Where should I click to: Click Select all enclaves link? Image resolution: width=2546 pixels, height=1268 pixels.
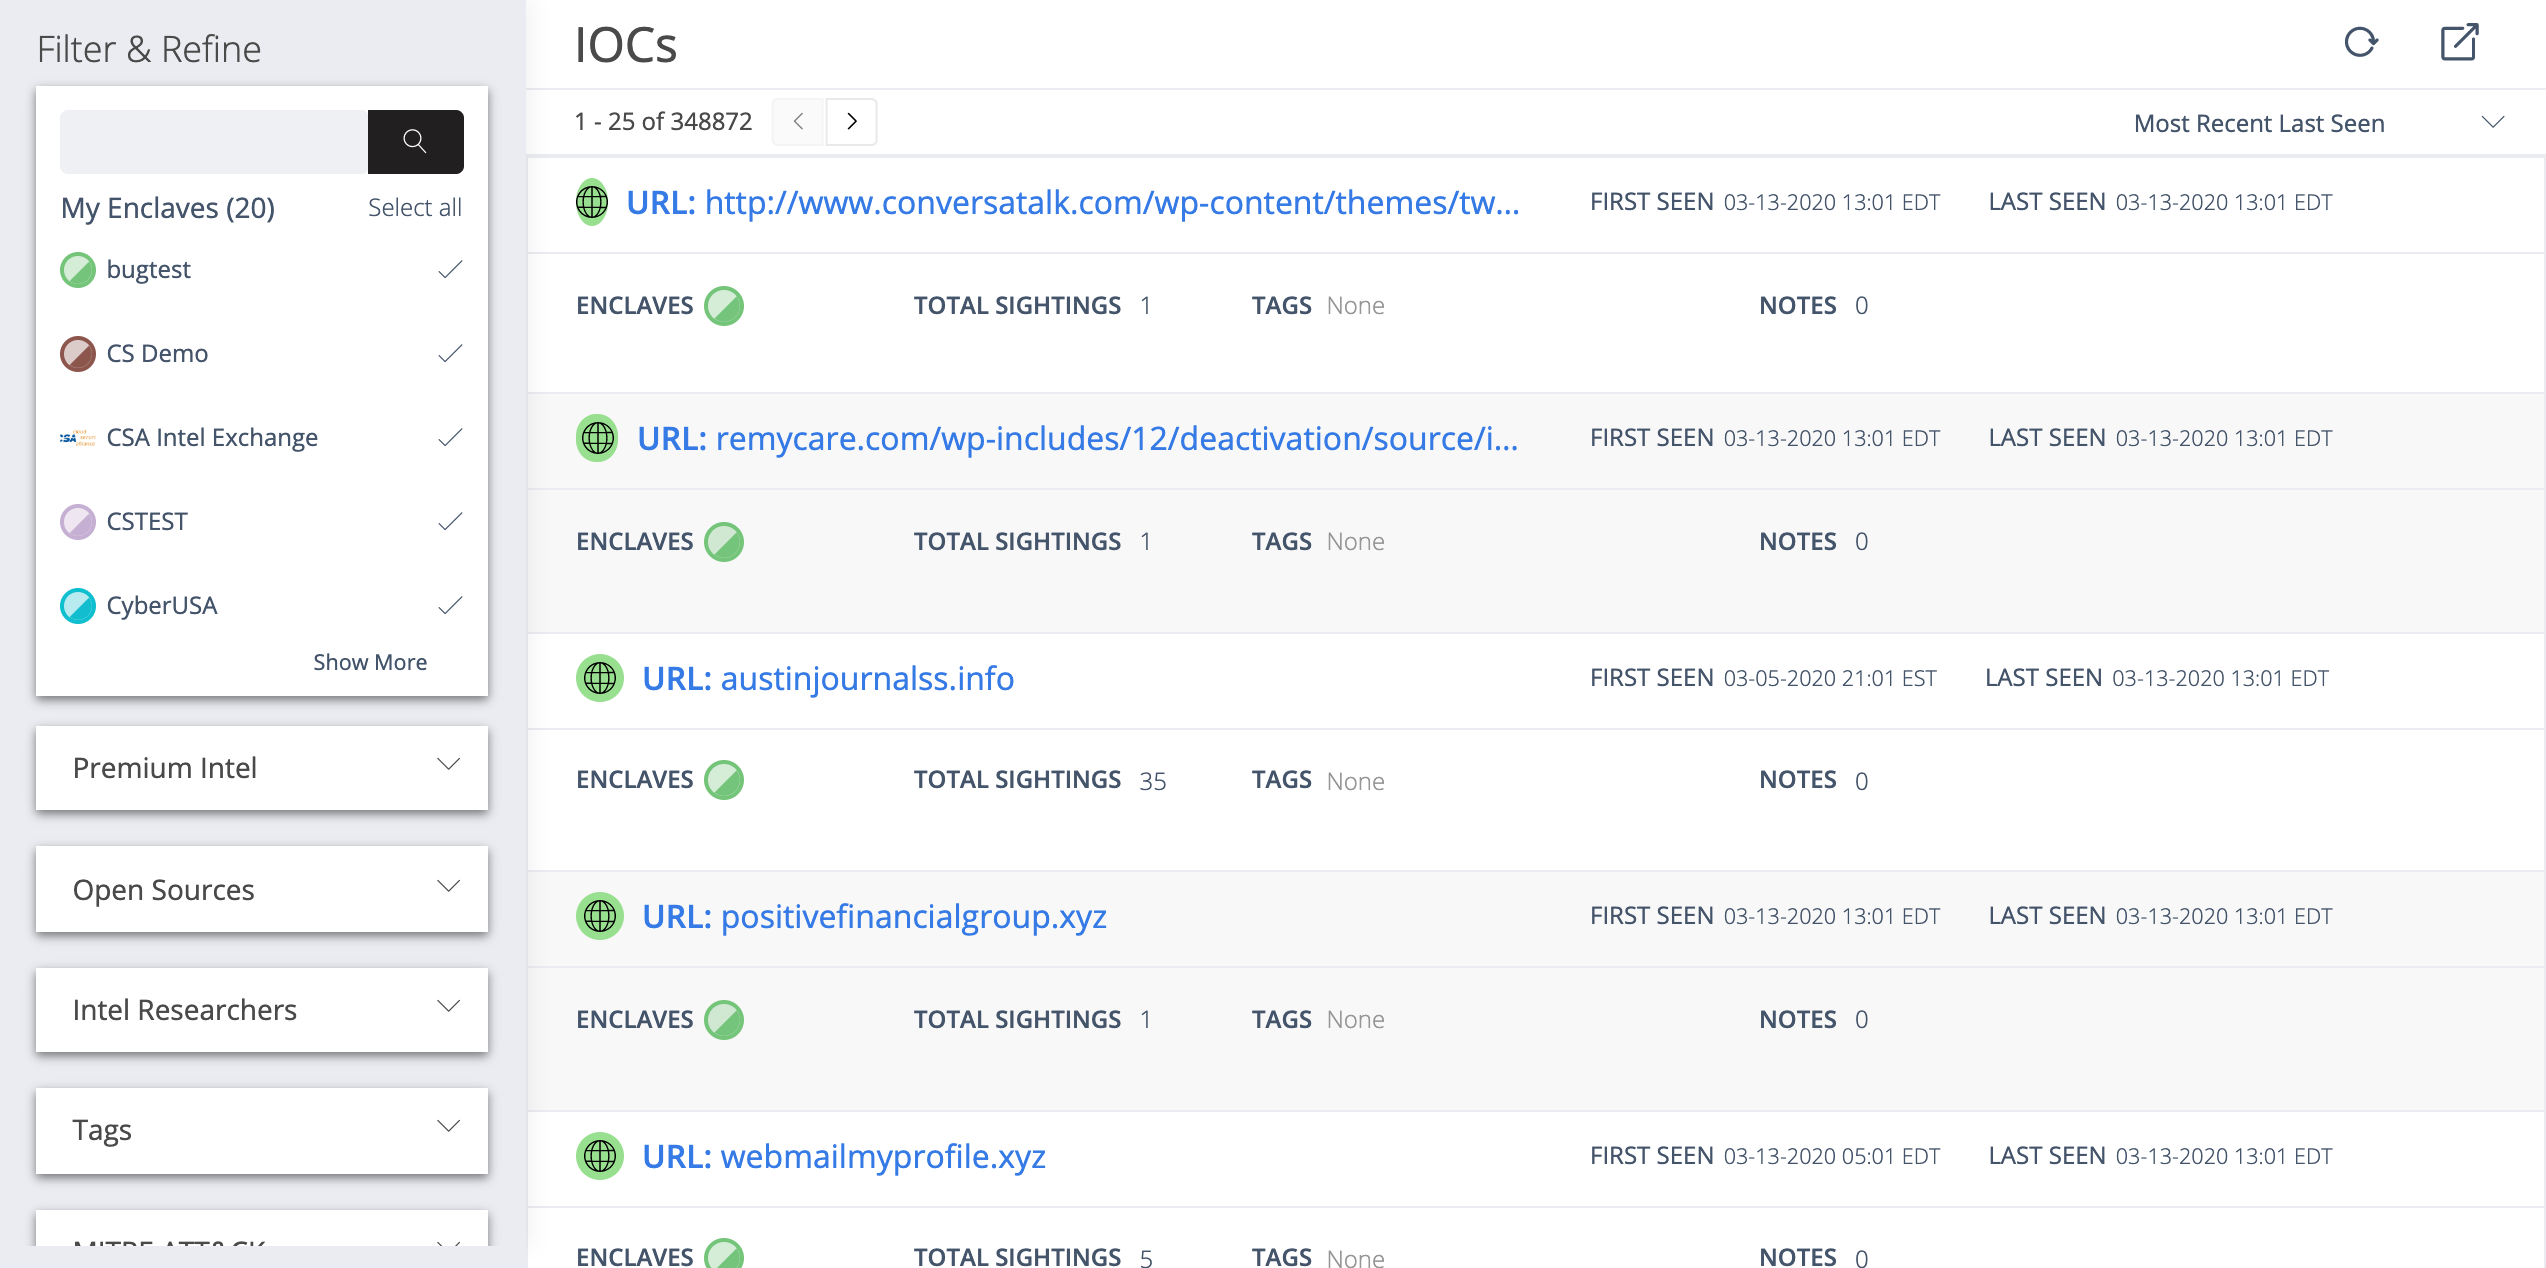point(414,208)
